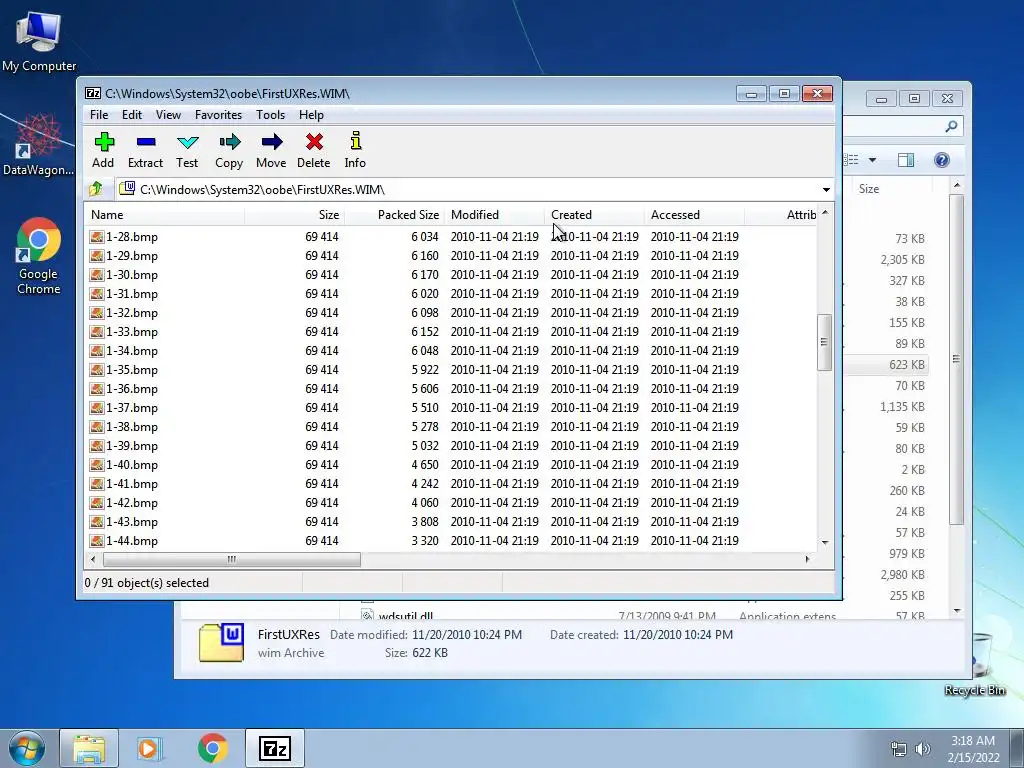This screenshot has width=1024, height=768.
Task: Click the file list scroll down arrow
Action: tap(825, 543)
